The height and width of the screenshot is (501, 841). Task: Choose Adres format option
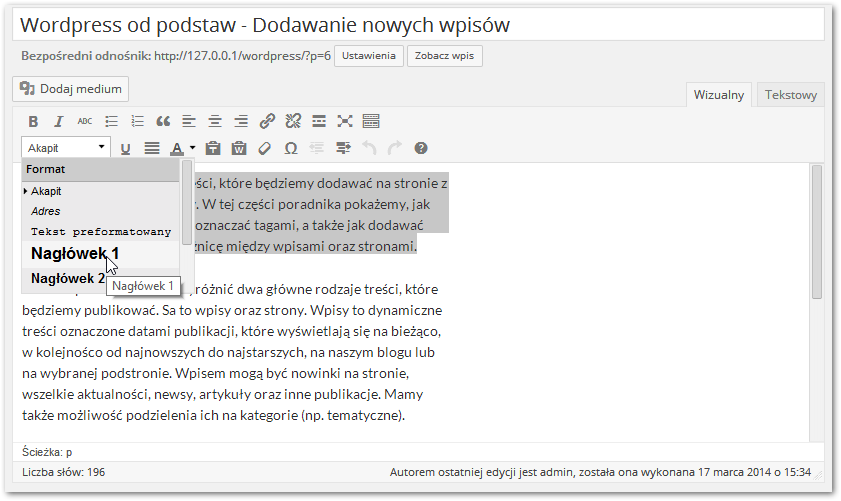click(x=100, y=211)
